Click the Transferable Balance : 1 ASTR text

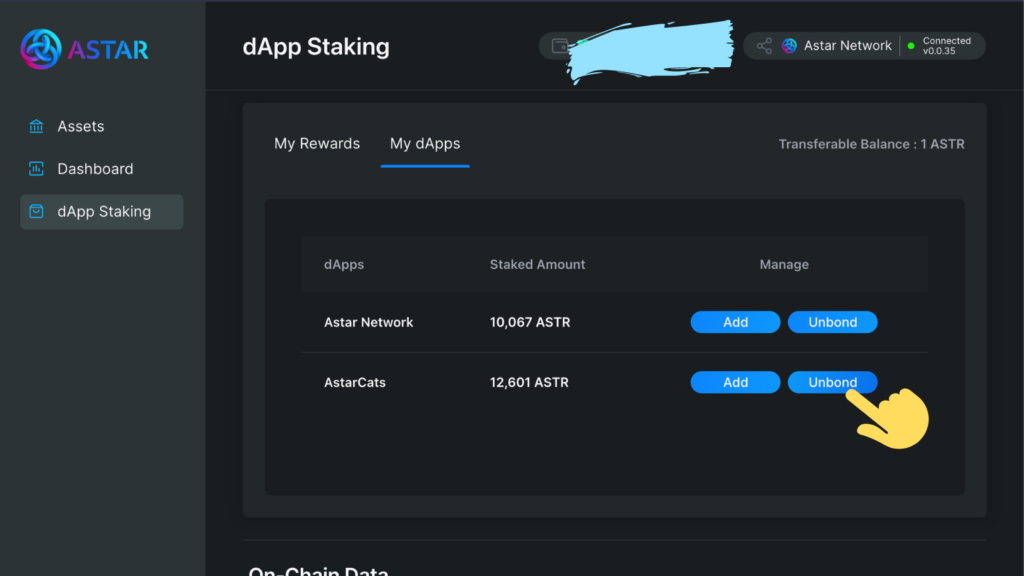click(871, 144)
